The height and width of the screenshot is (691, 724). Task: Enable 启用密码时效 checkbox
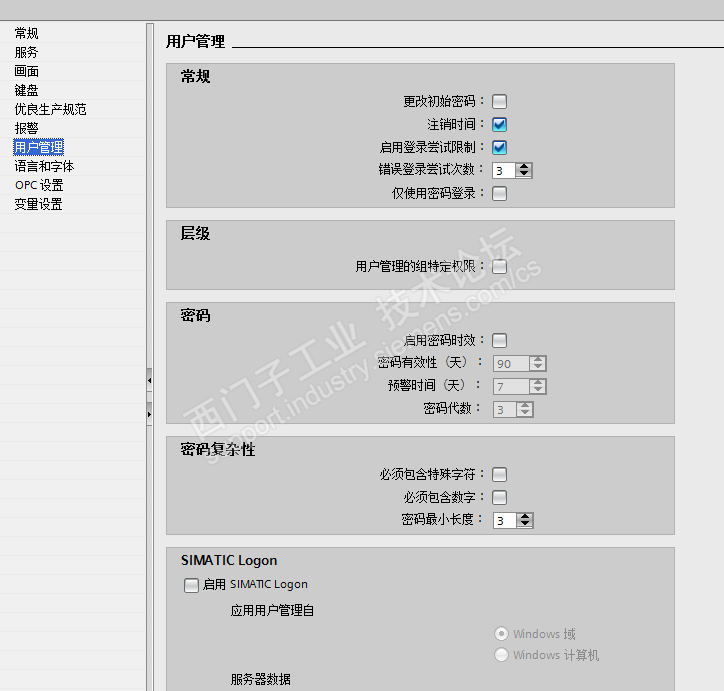499,340
